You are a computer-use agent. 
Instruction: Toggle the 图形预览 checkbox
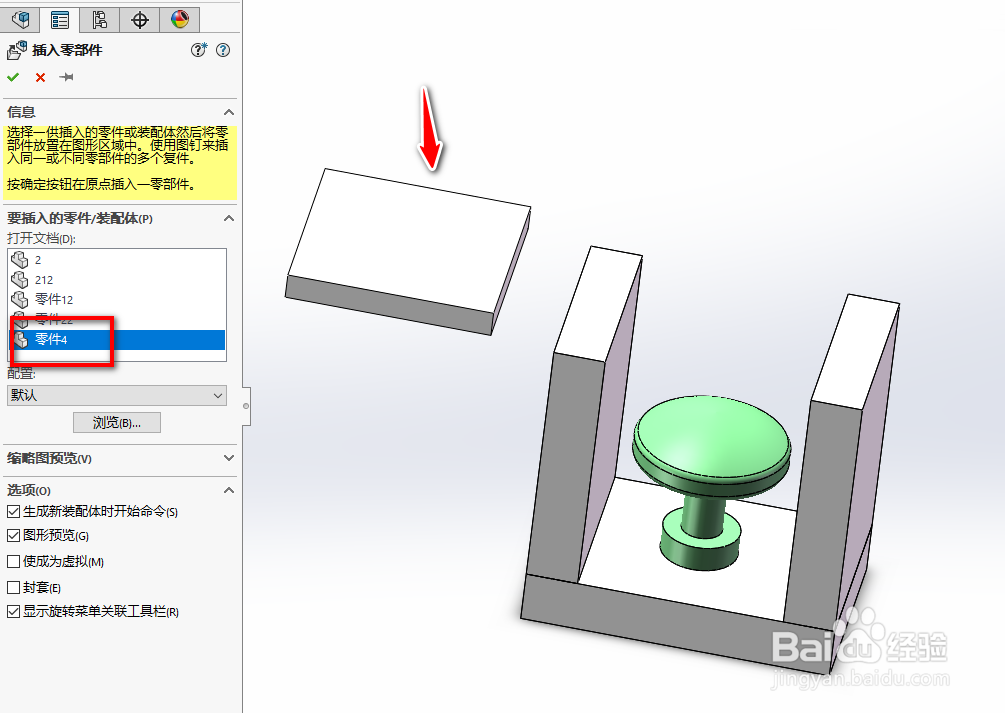pos(13,535)
